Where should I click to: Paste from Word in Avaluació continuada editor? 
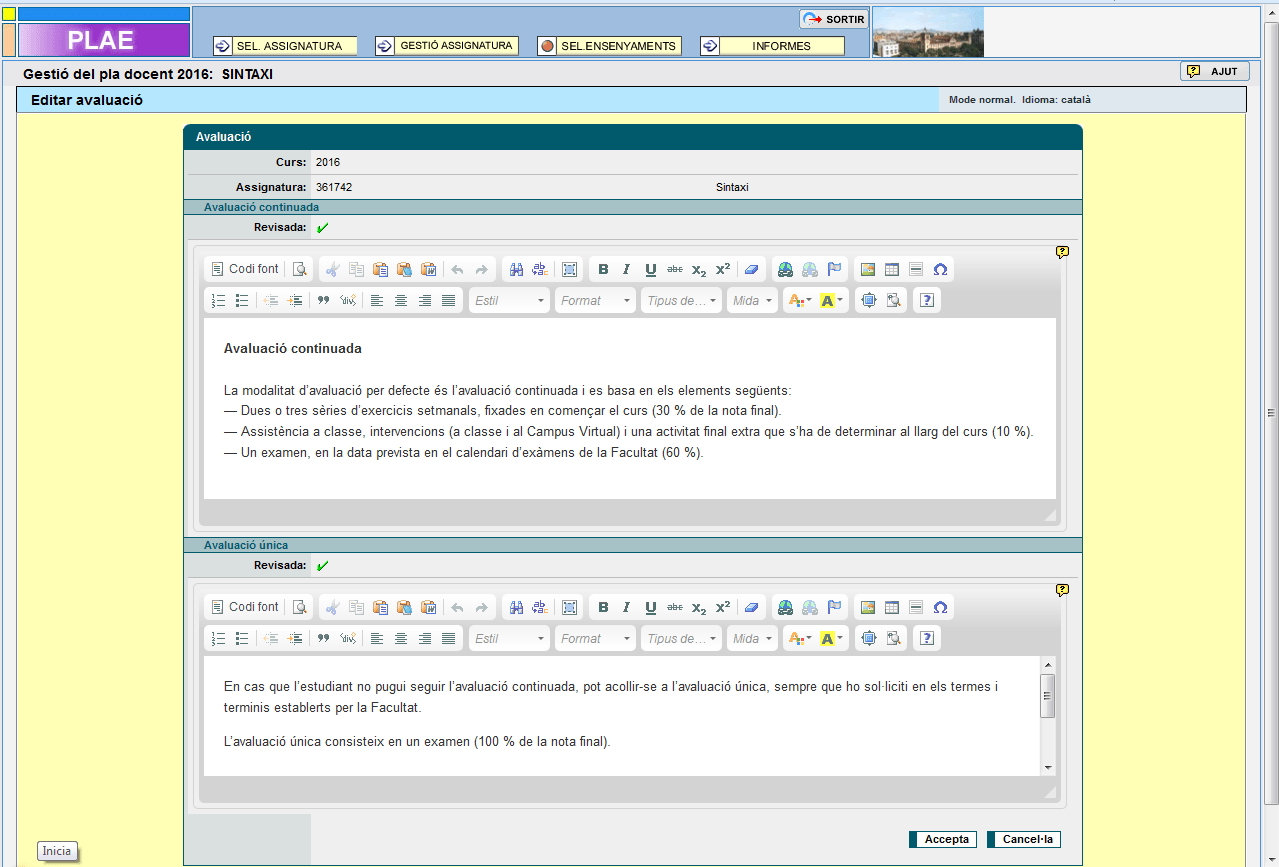click(428, 269)
